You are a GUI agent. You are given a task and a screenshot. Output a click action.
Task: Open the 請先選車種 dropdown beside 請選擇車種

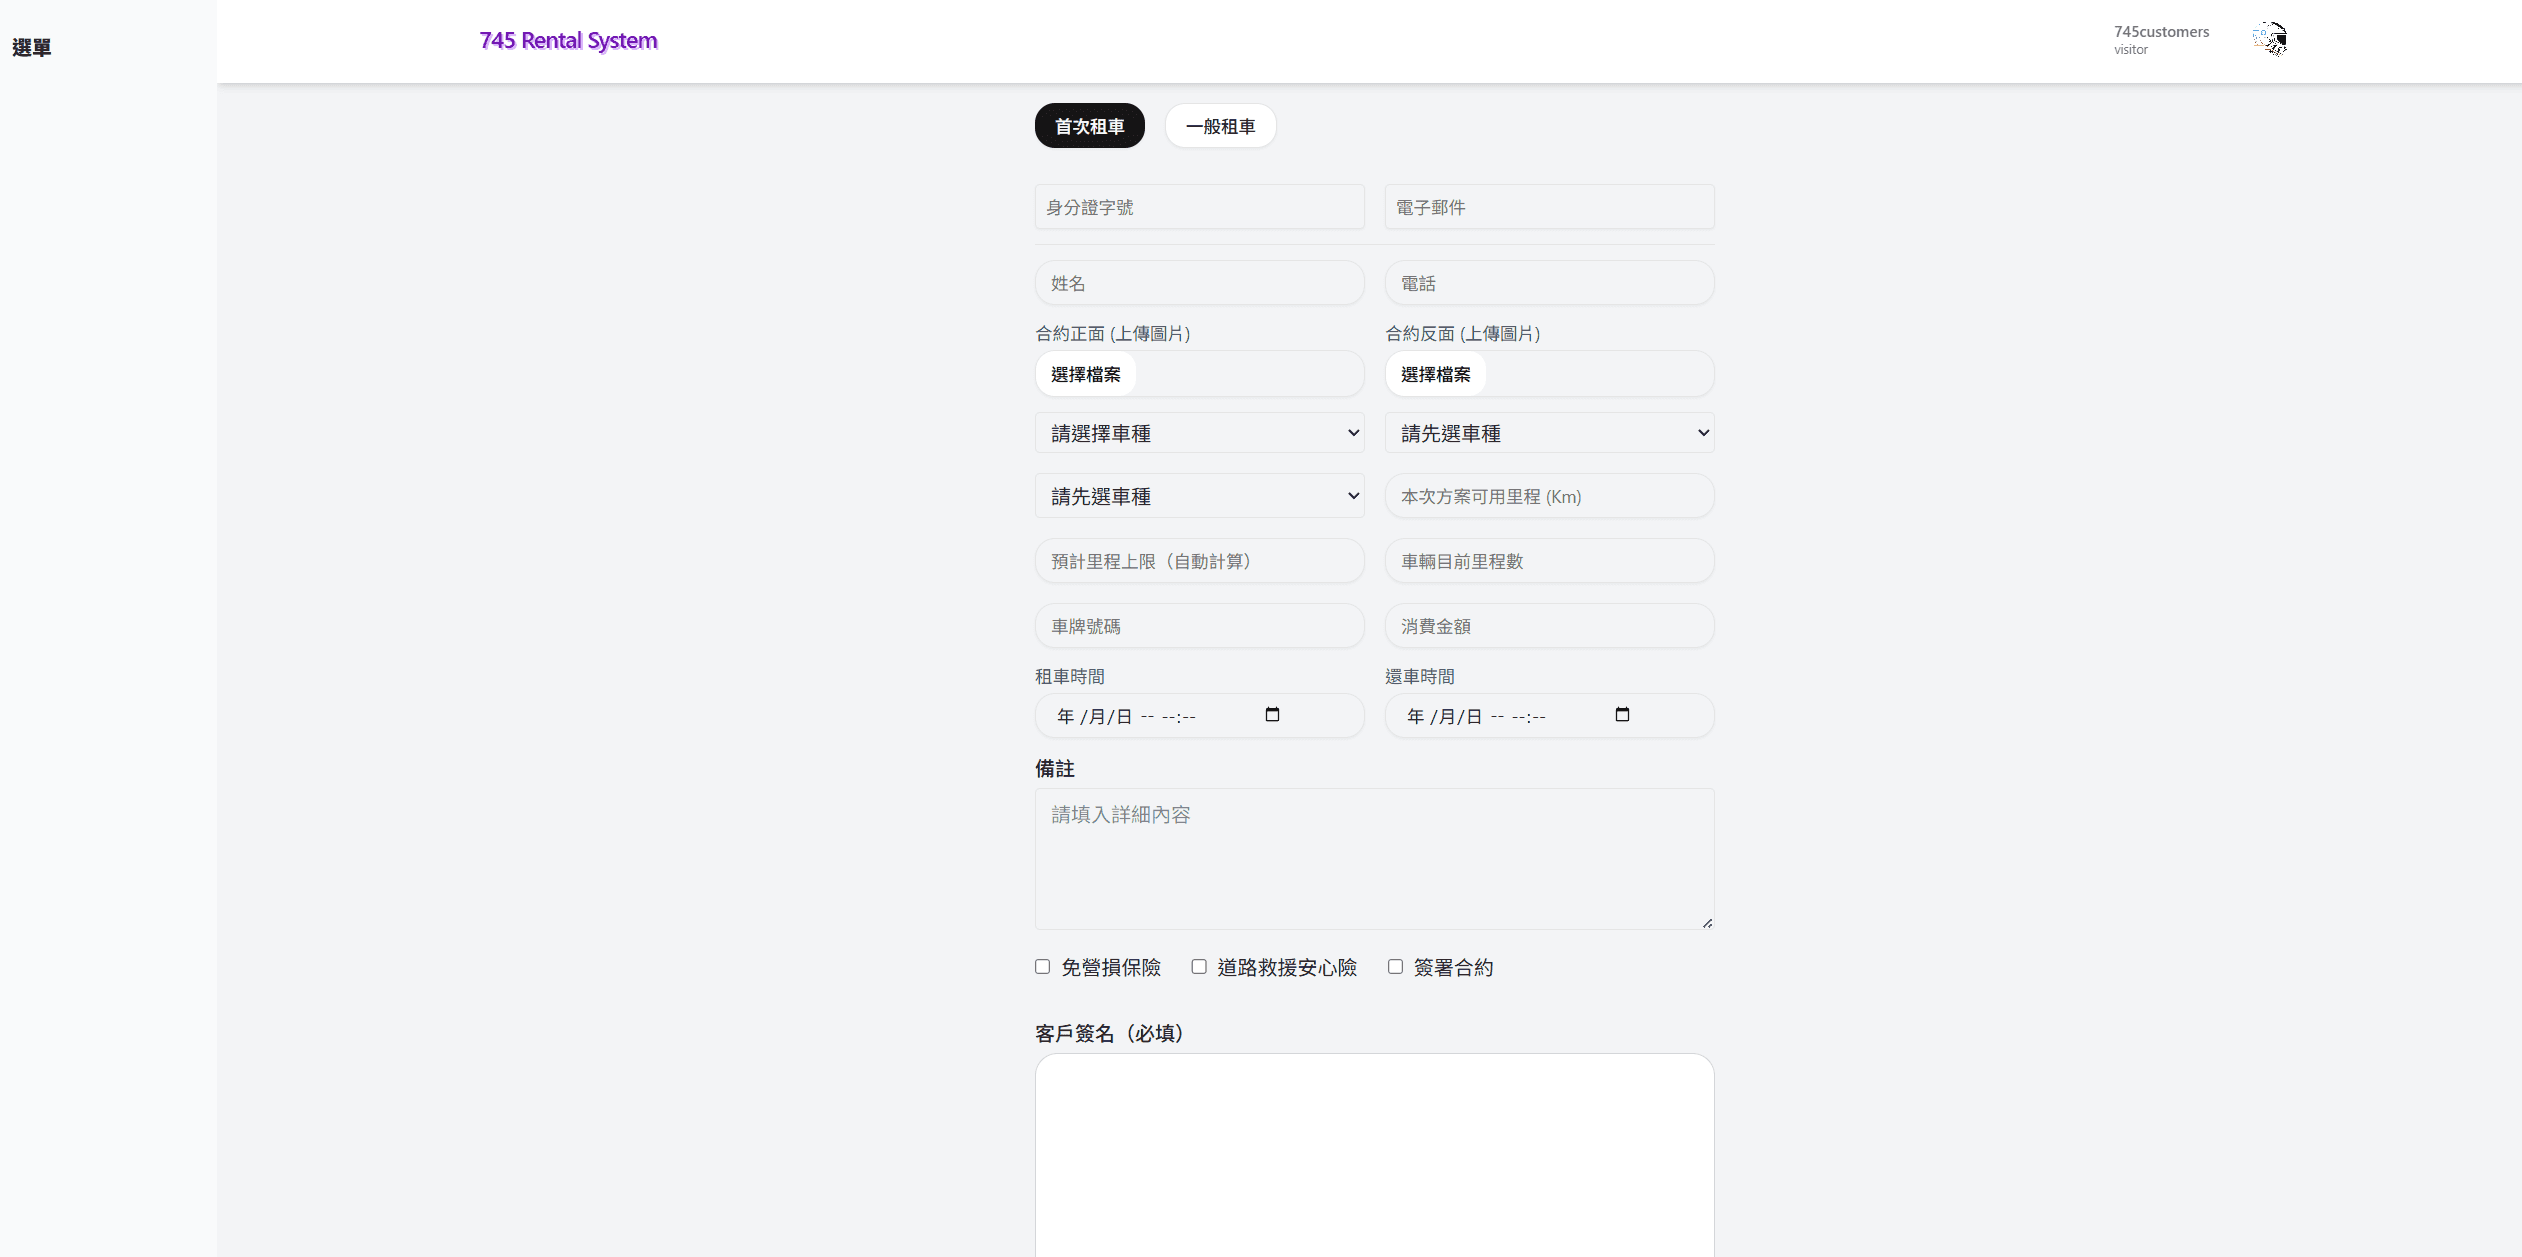[x=1549, y=433]
